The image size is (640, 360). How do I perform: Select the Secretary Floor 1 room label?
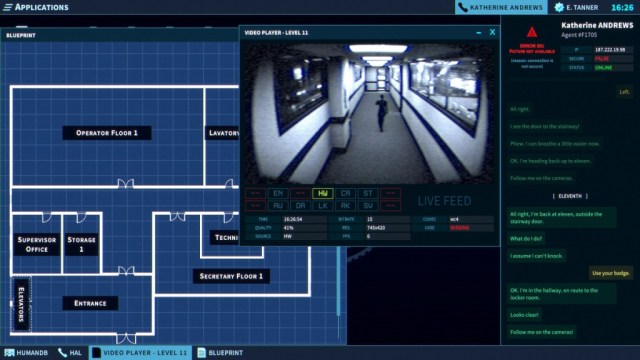[x=231, y=276]
